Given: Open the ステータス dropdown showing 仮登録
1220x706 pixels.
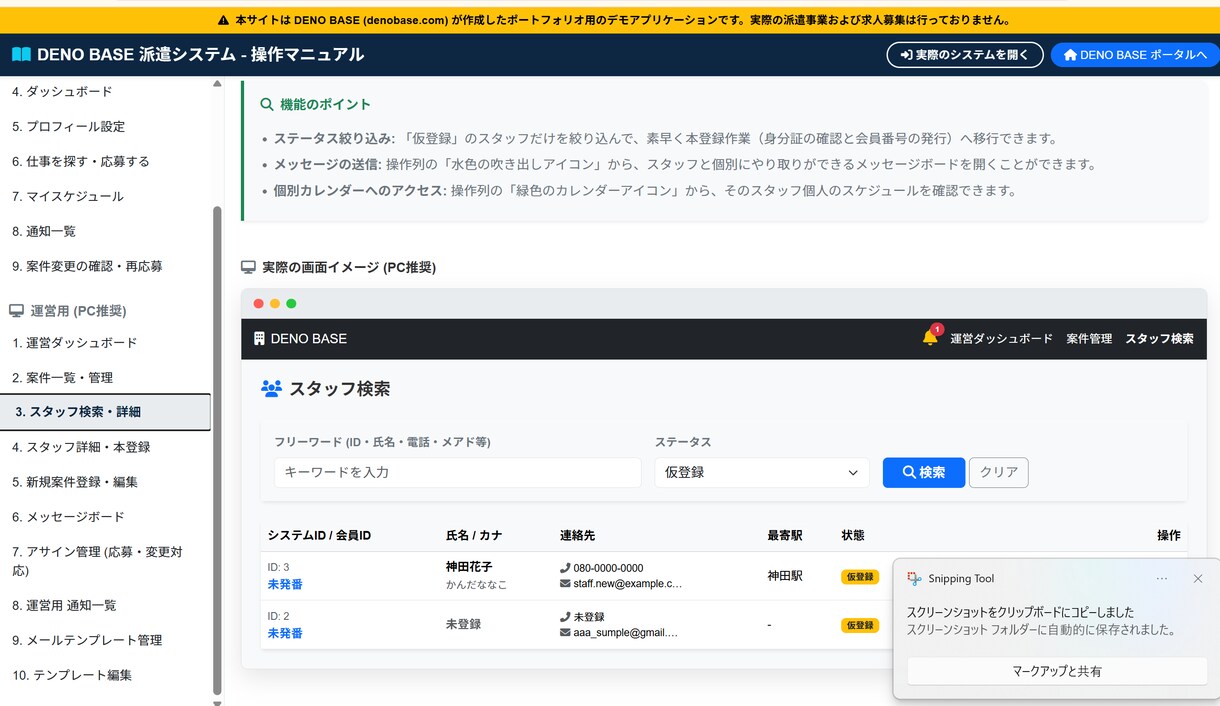Looking at the screenshot, I should coord(762,472).
